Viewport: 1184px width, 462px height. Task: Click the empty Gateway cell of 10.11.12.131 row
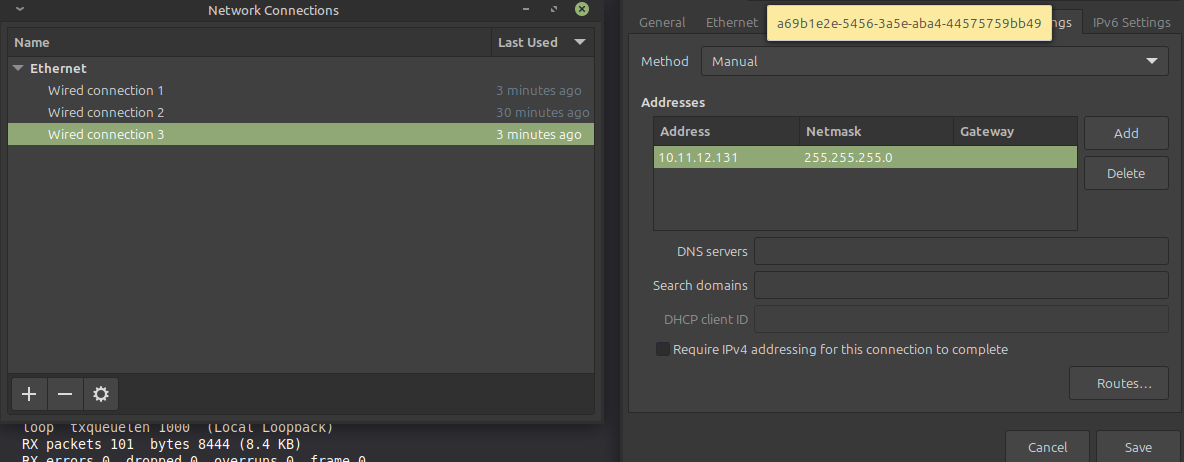pyautogui.click(x=1015, y=158)
